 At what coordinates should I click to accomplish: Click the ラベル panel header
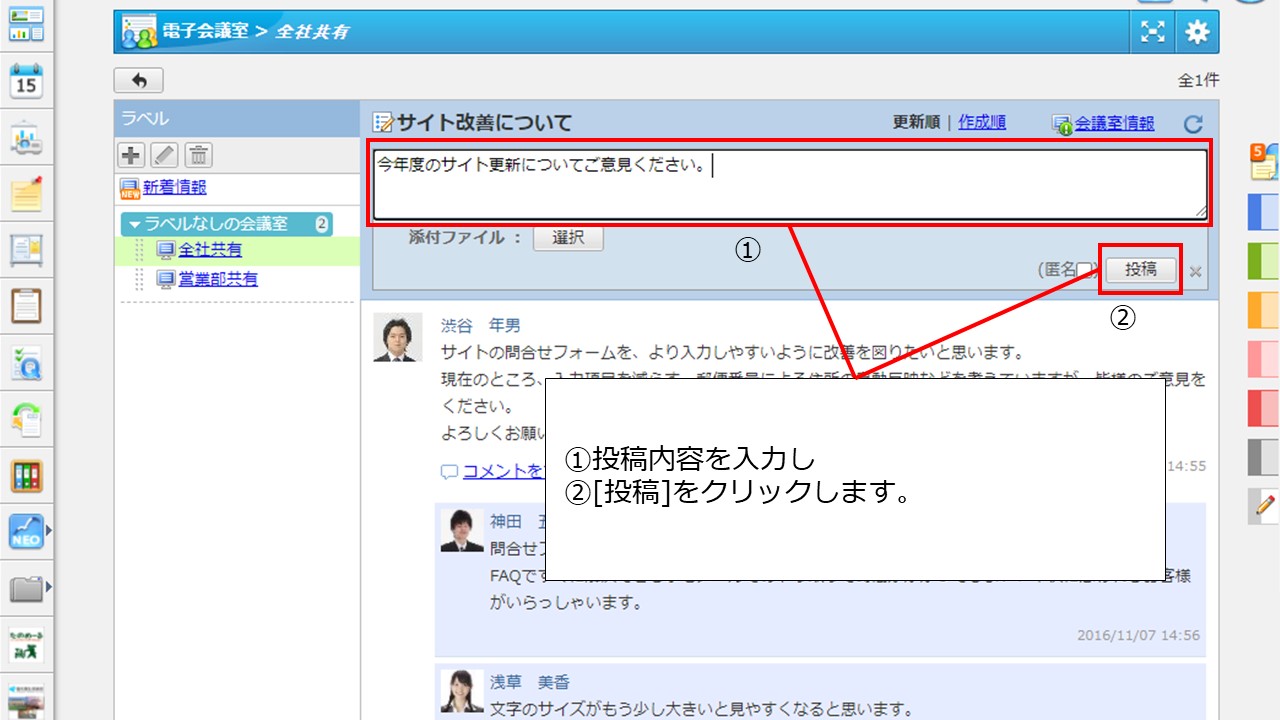(x=237, y=118)
